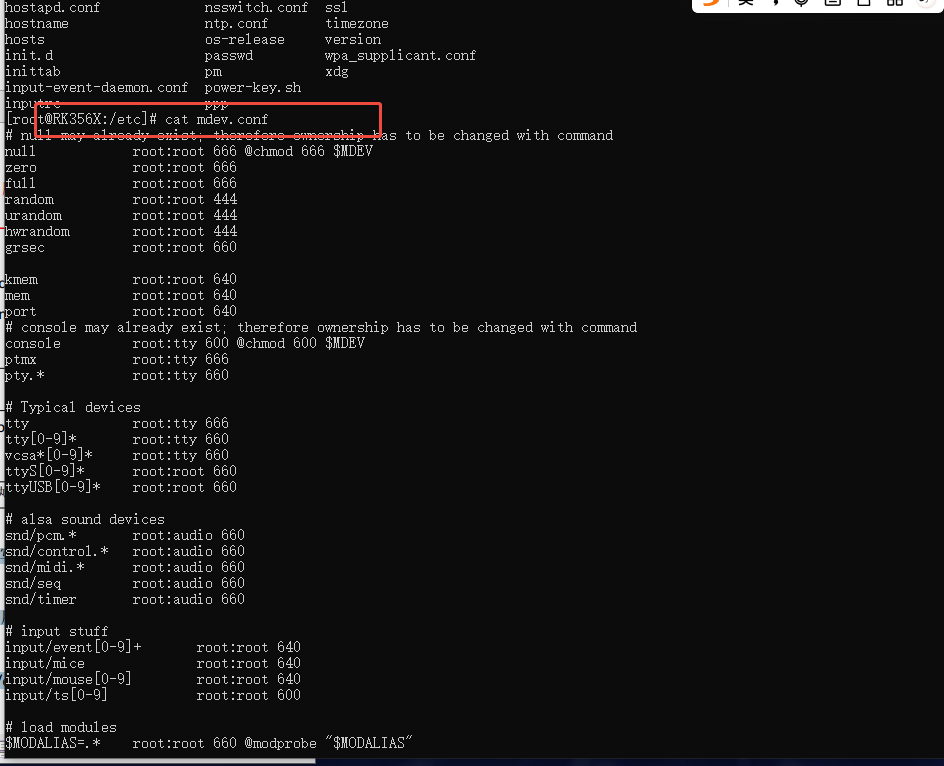Click the 'snd/seq' entry

click(33, 584)
